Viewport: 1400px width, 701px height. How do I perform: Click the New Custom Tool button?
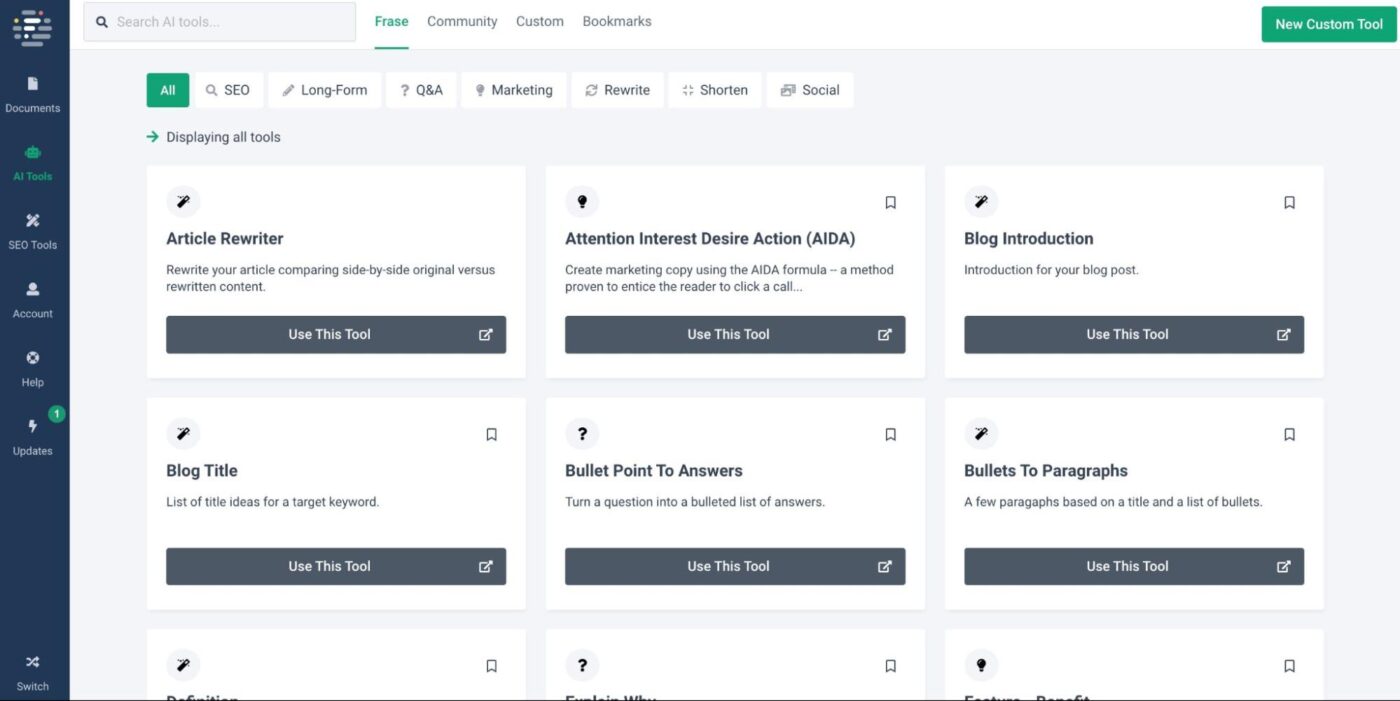(x=1328, y=24)
